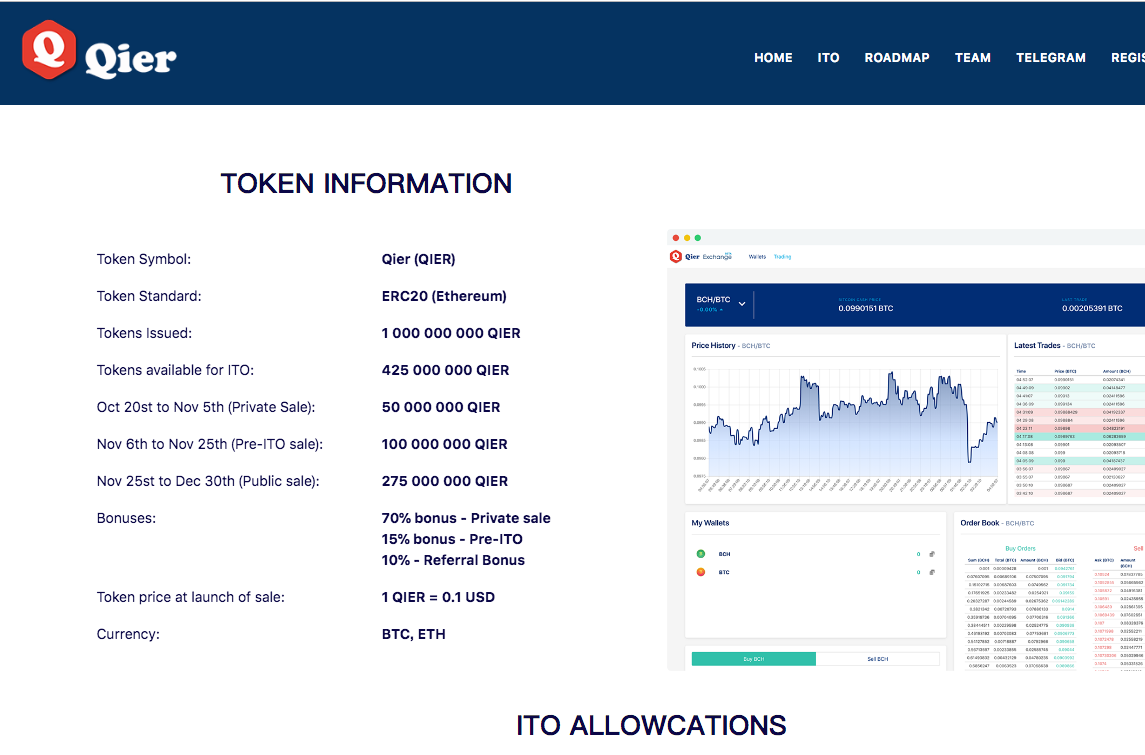The image size is (1145, 755).
Task: Click the 0.00205391 BTC last trade value
Action: tap(1092, 308)
